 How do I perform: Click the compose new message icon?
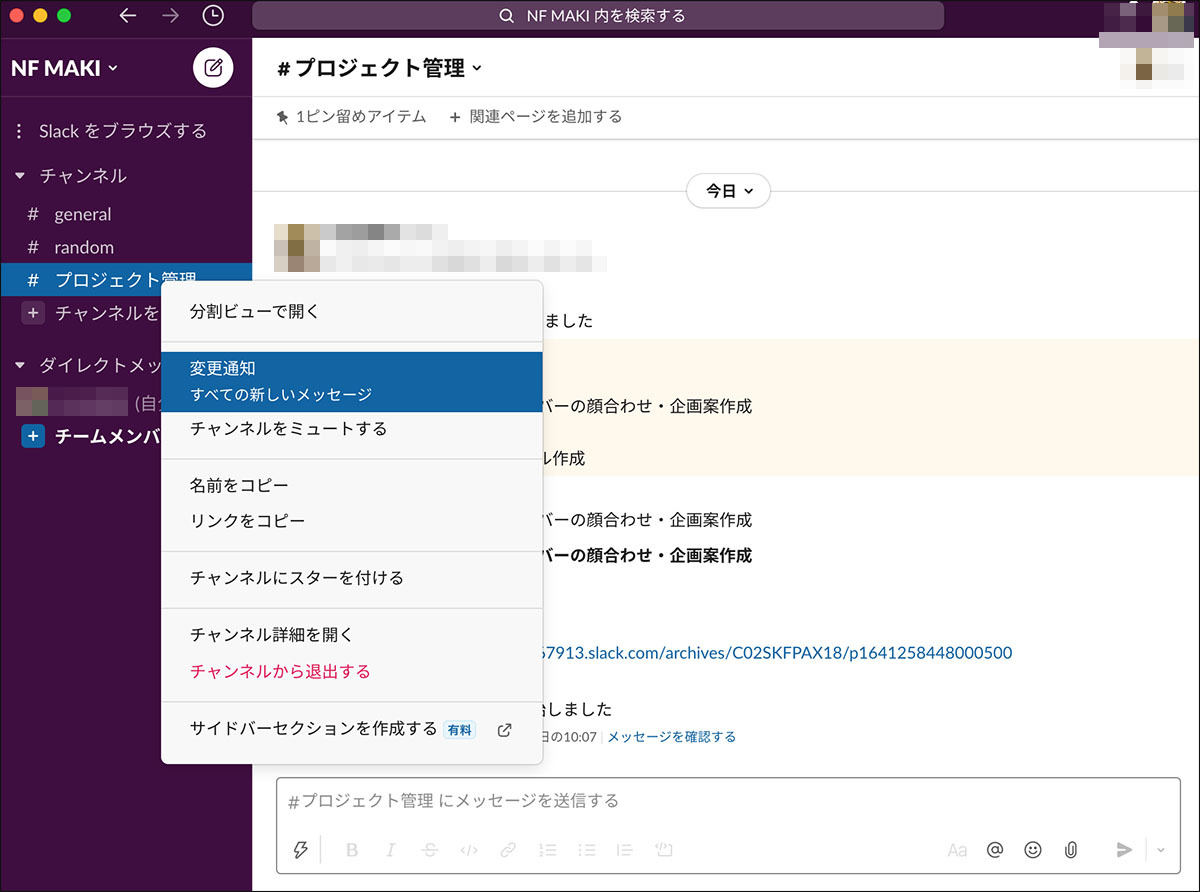point(212,68)
